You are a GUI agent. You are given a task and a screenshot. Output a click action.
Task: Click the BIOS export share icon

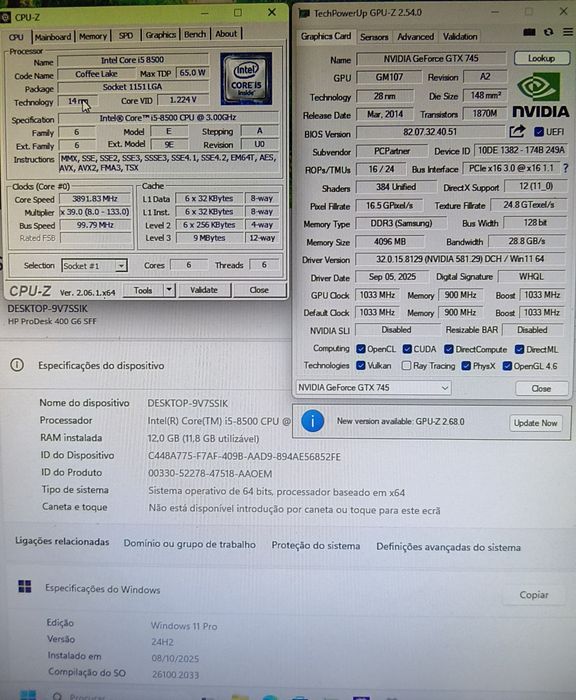coord(517,132)
